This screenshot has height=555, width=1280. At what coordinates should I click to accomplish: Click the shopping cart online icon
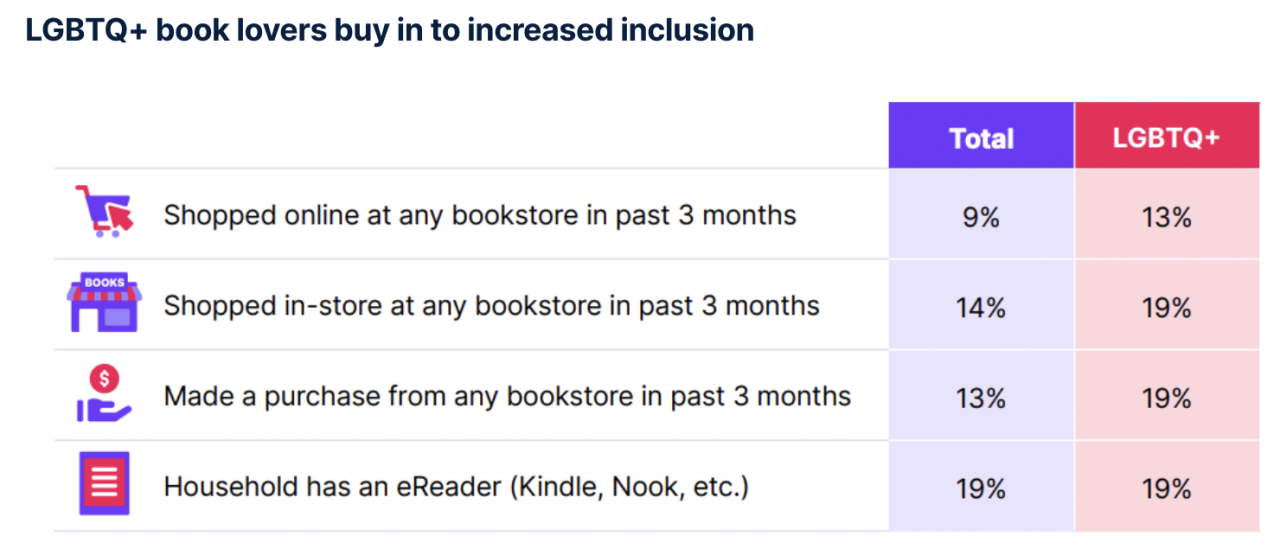(x=104, y=212)
